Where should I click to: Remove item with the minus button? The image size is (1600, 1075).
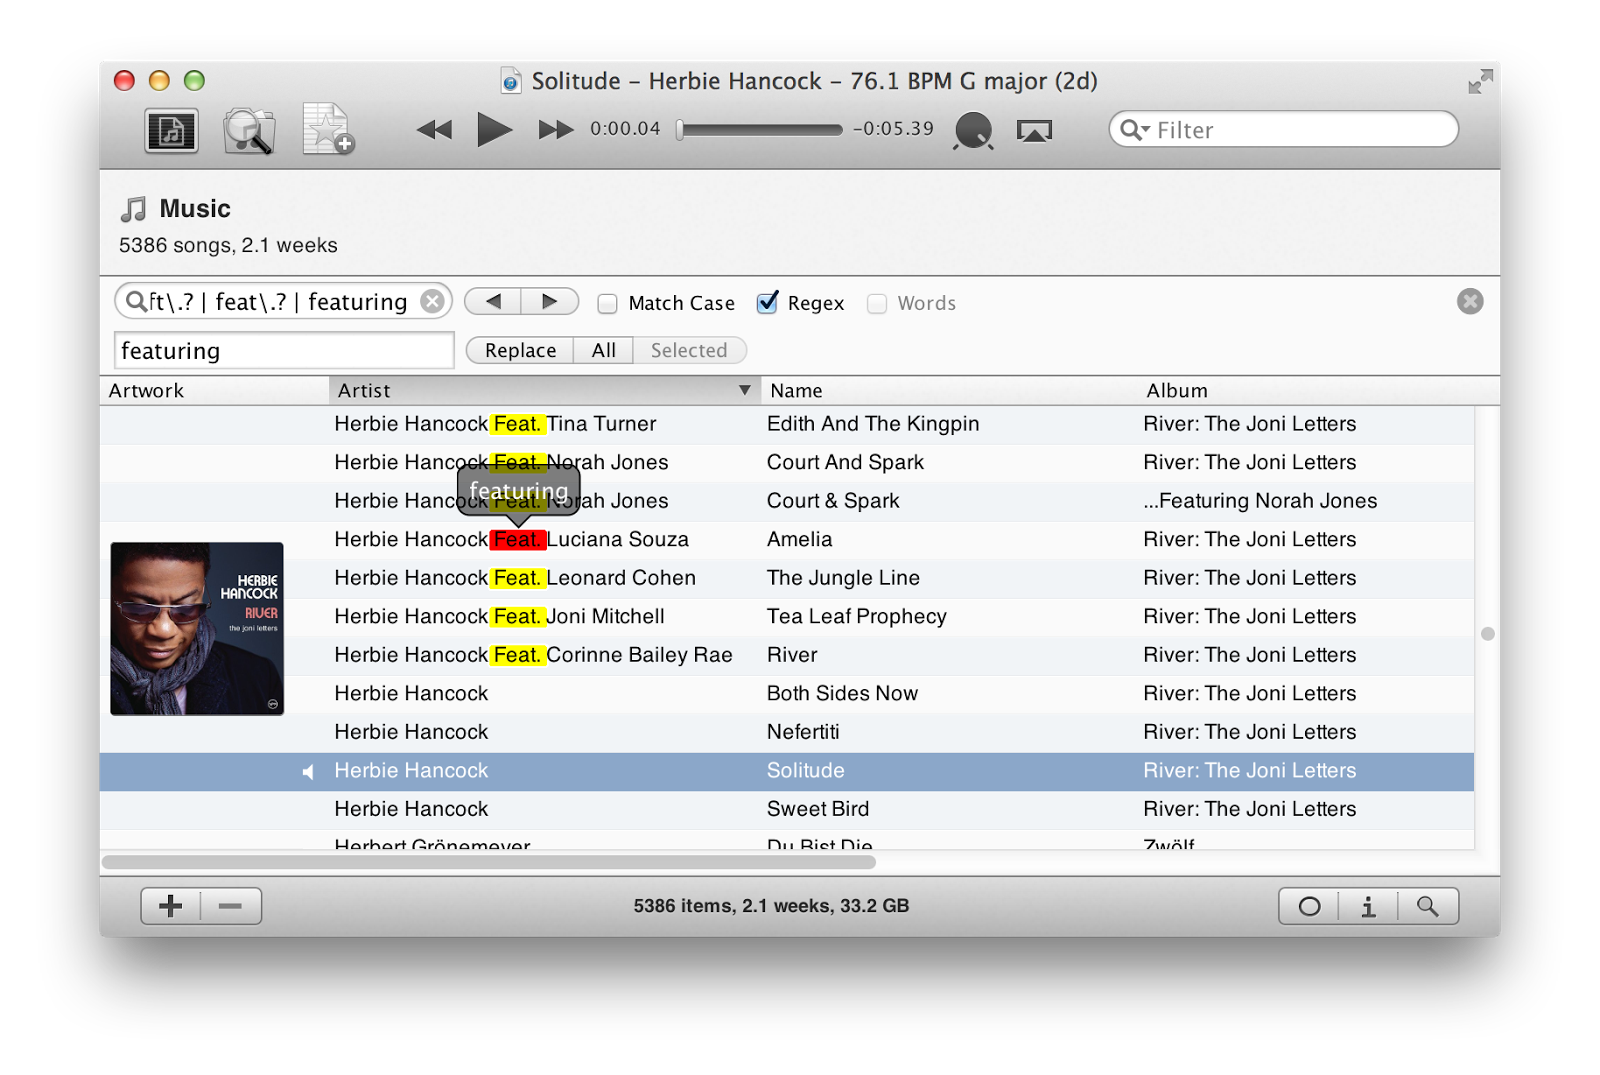(x=231, y=906)
